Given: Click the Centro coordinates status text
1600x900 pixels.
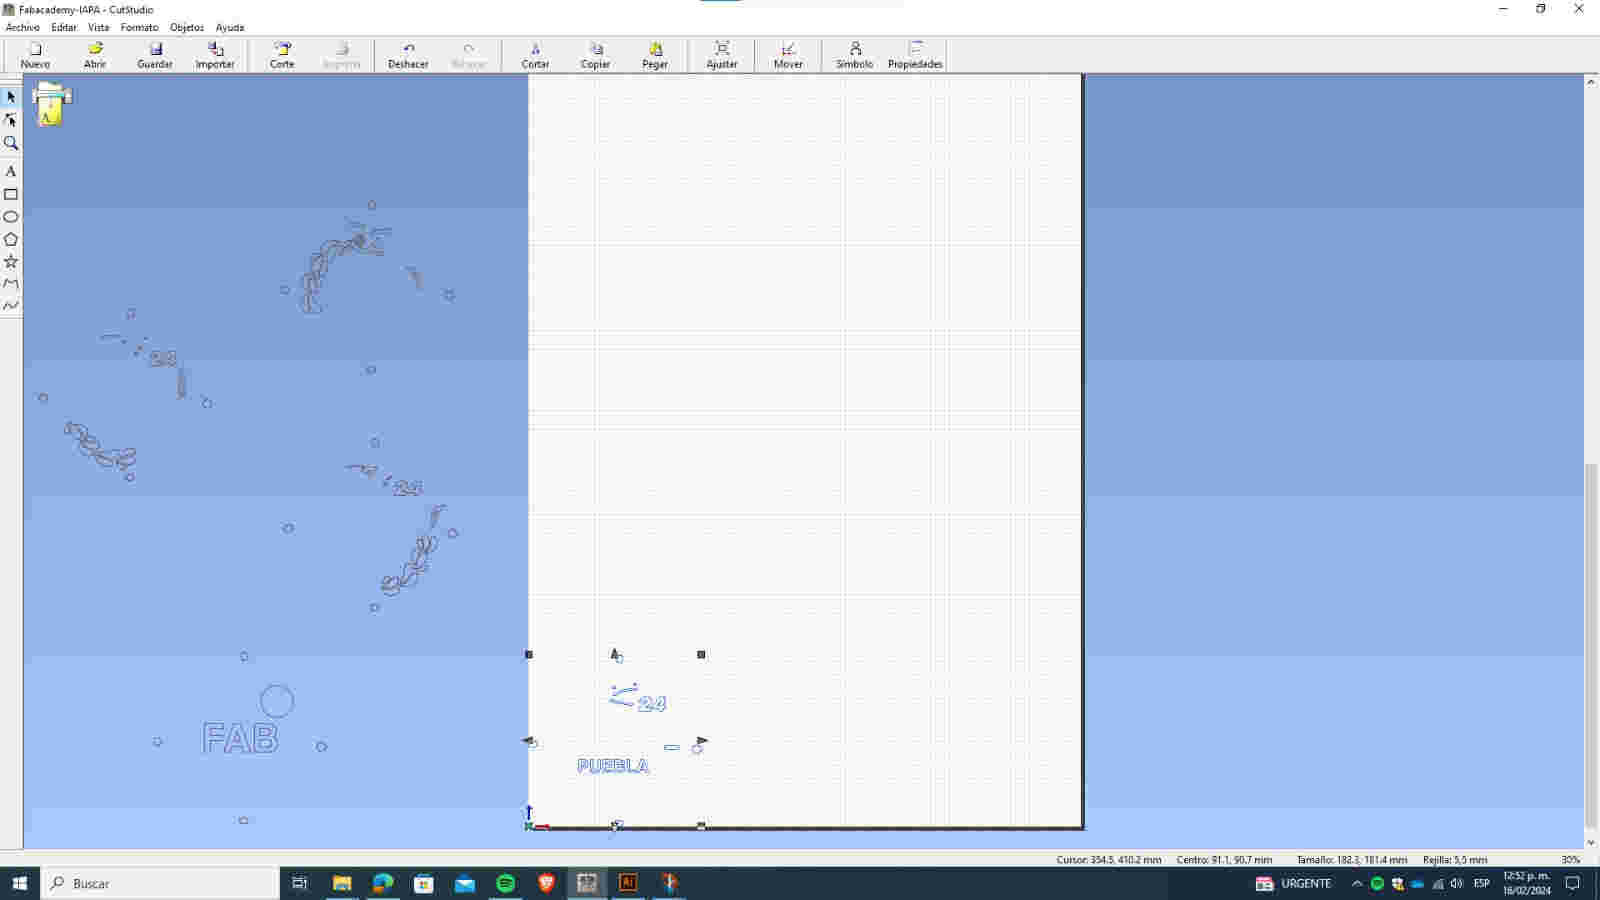Looking at the screenshot, I should pos(1224,860).
